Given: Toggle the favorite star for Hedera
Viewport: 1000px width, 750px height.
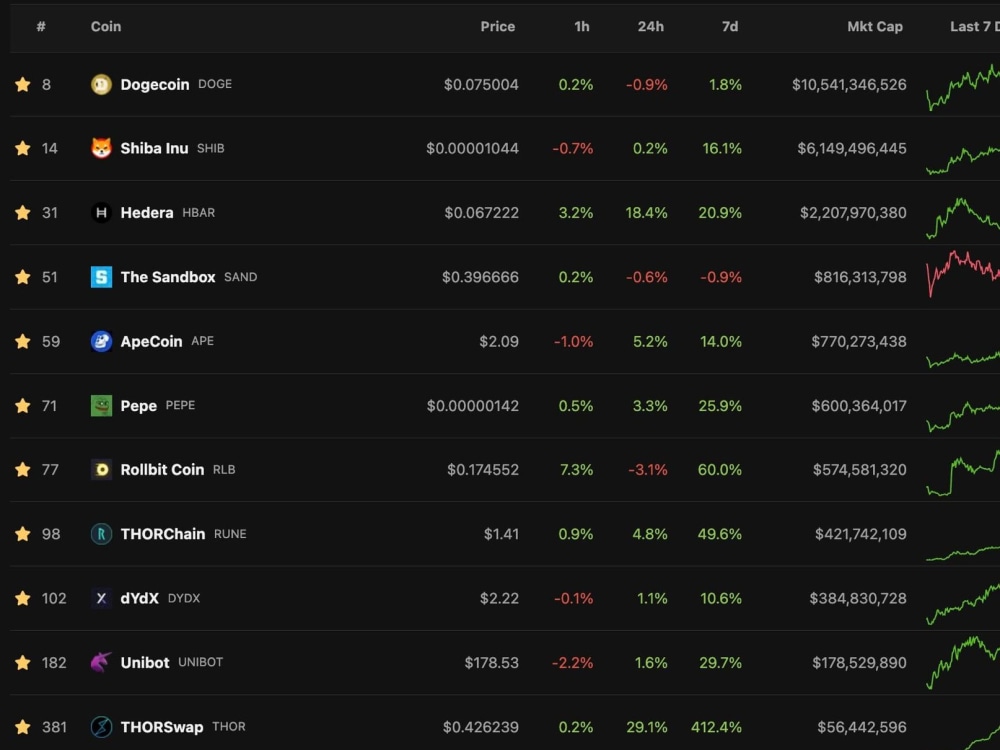Looking at the screenshot, I should point(22,212).
